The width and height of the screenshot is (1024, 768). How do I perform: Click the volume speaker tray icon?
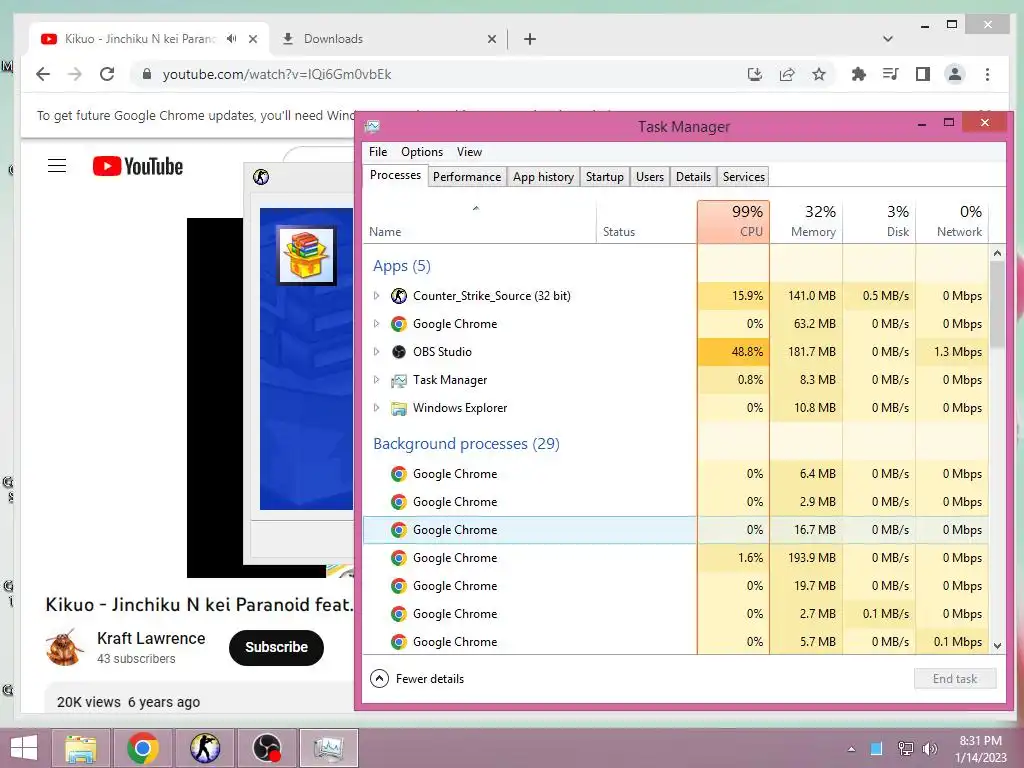point(929,748)
